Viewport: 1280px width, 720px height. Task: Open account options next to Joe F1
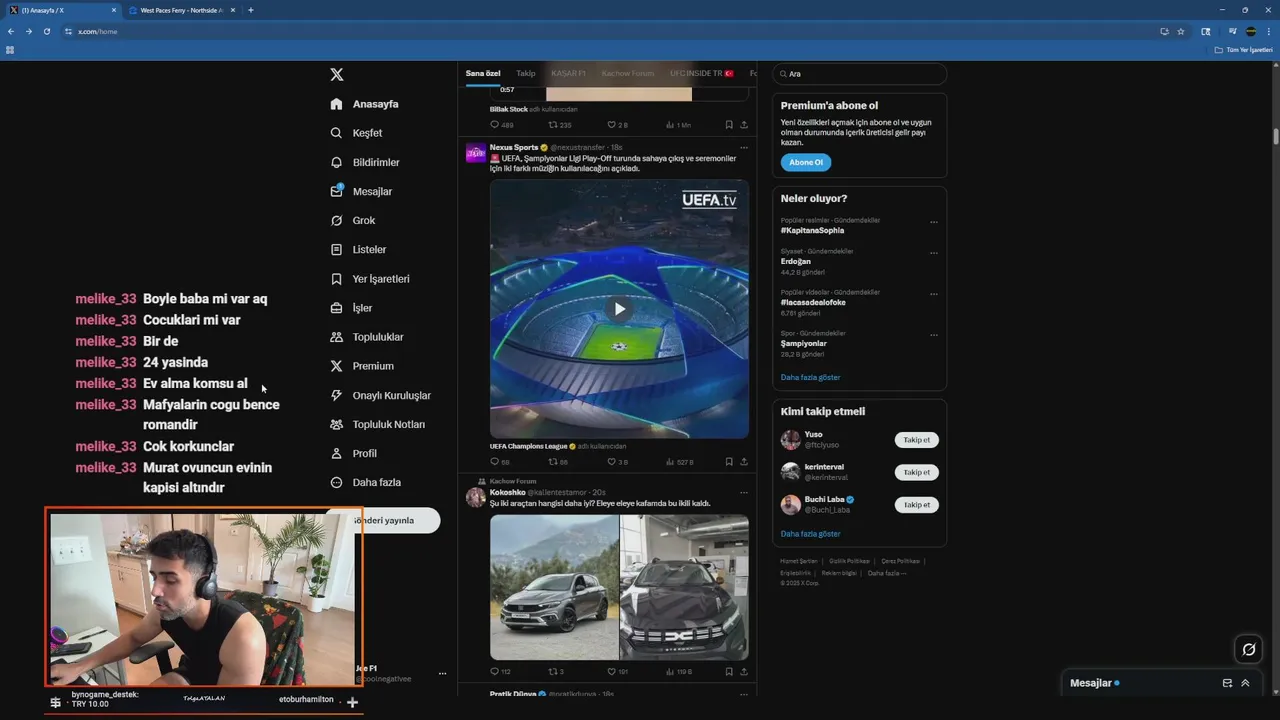point(442,674)
